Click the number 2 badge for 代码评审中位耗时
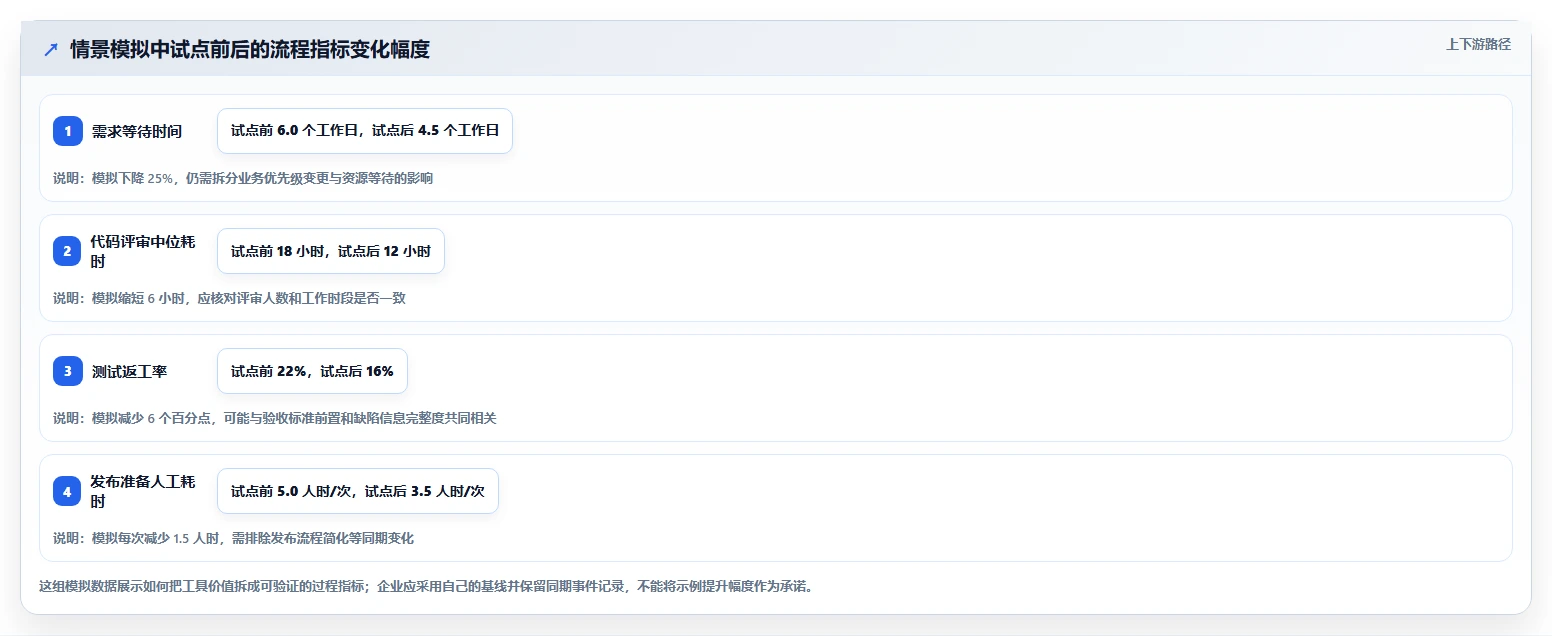 coord(68,251)
